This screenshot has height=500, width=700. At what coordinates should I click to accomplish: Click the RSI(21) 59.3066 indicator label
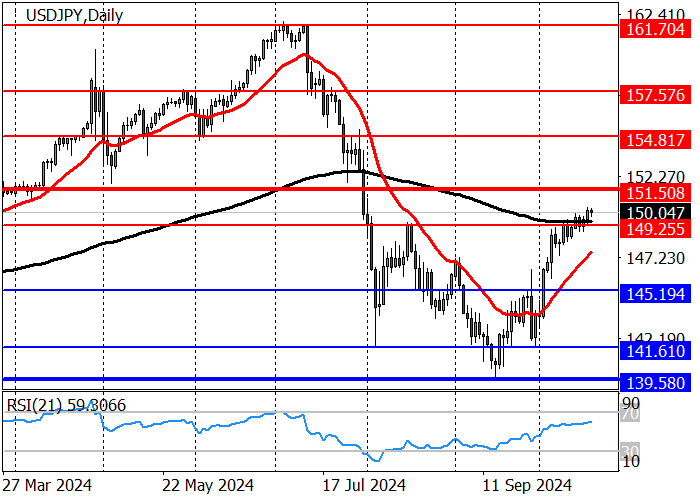click(x=66, y=405)
